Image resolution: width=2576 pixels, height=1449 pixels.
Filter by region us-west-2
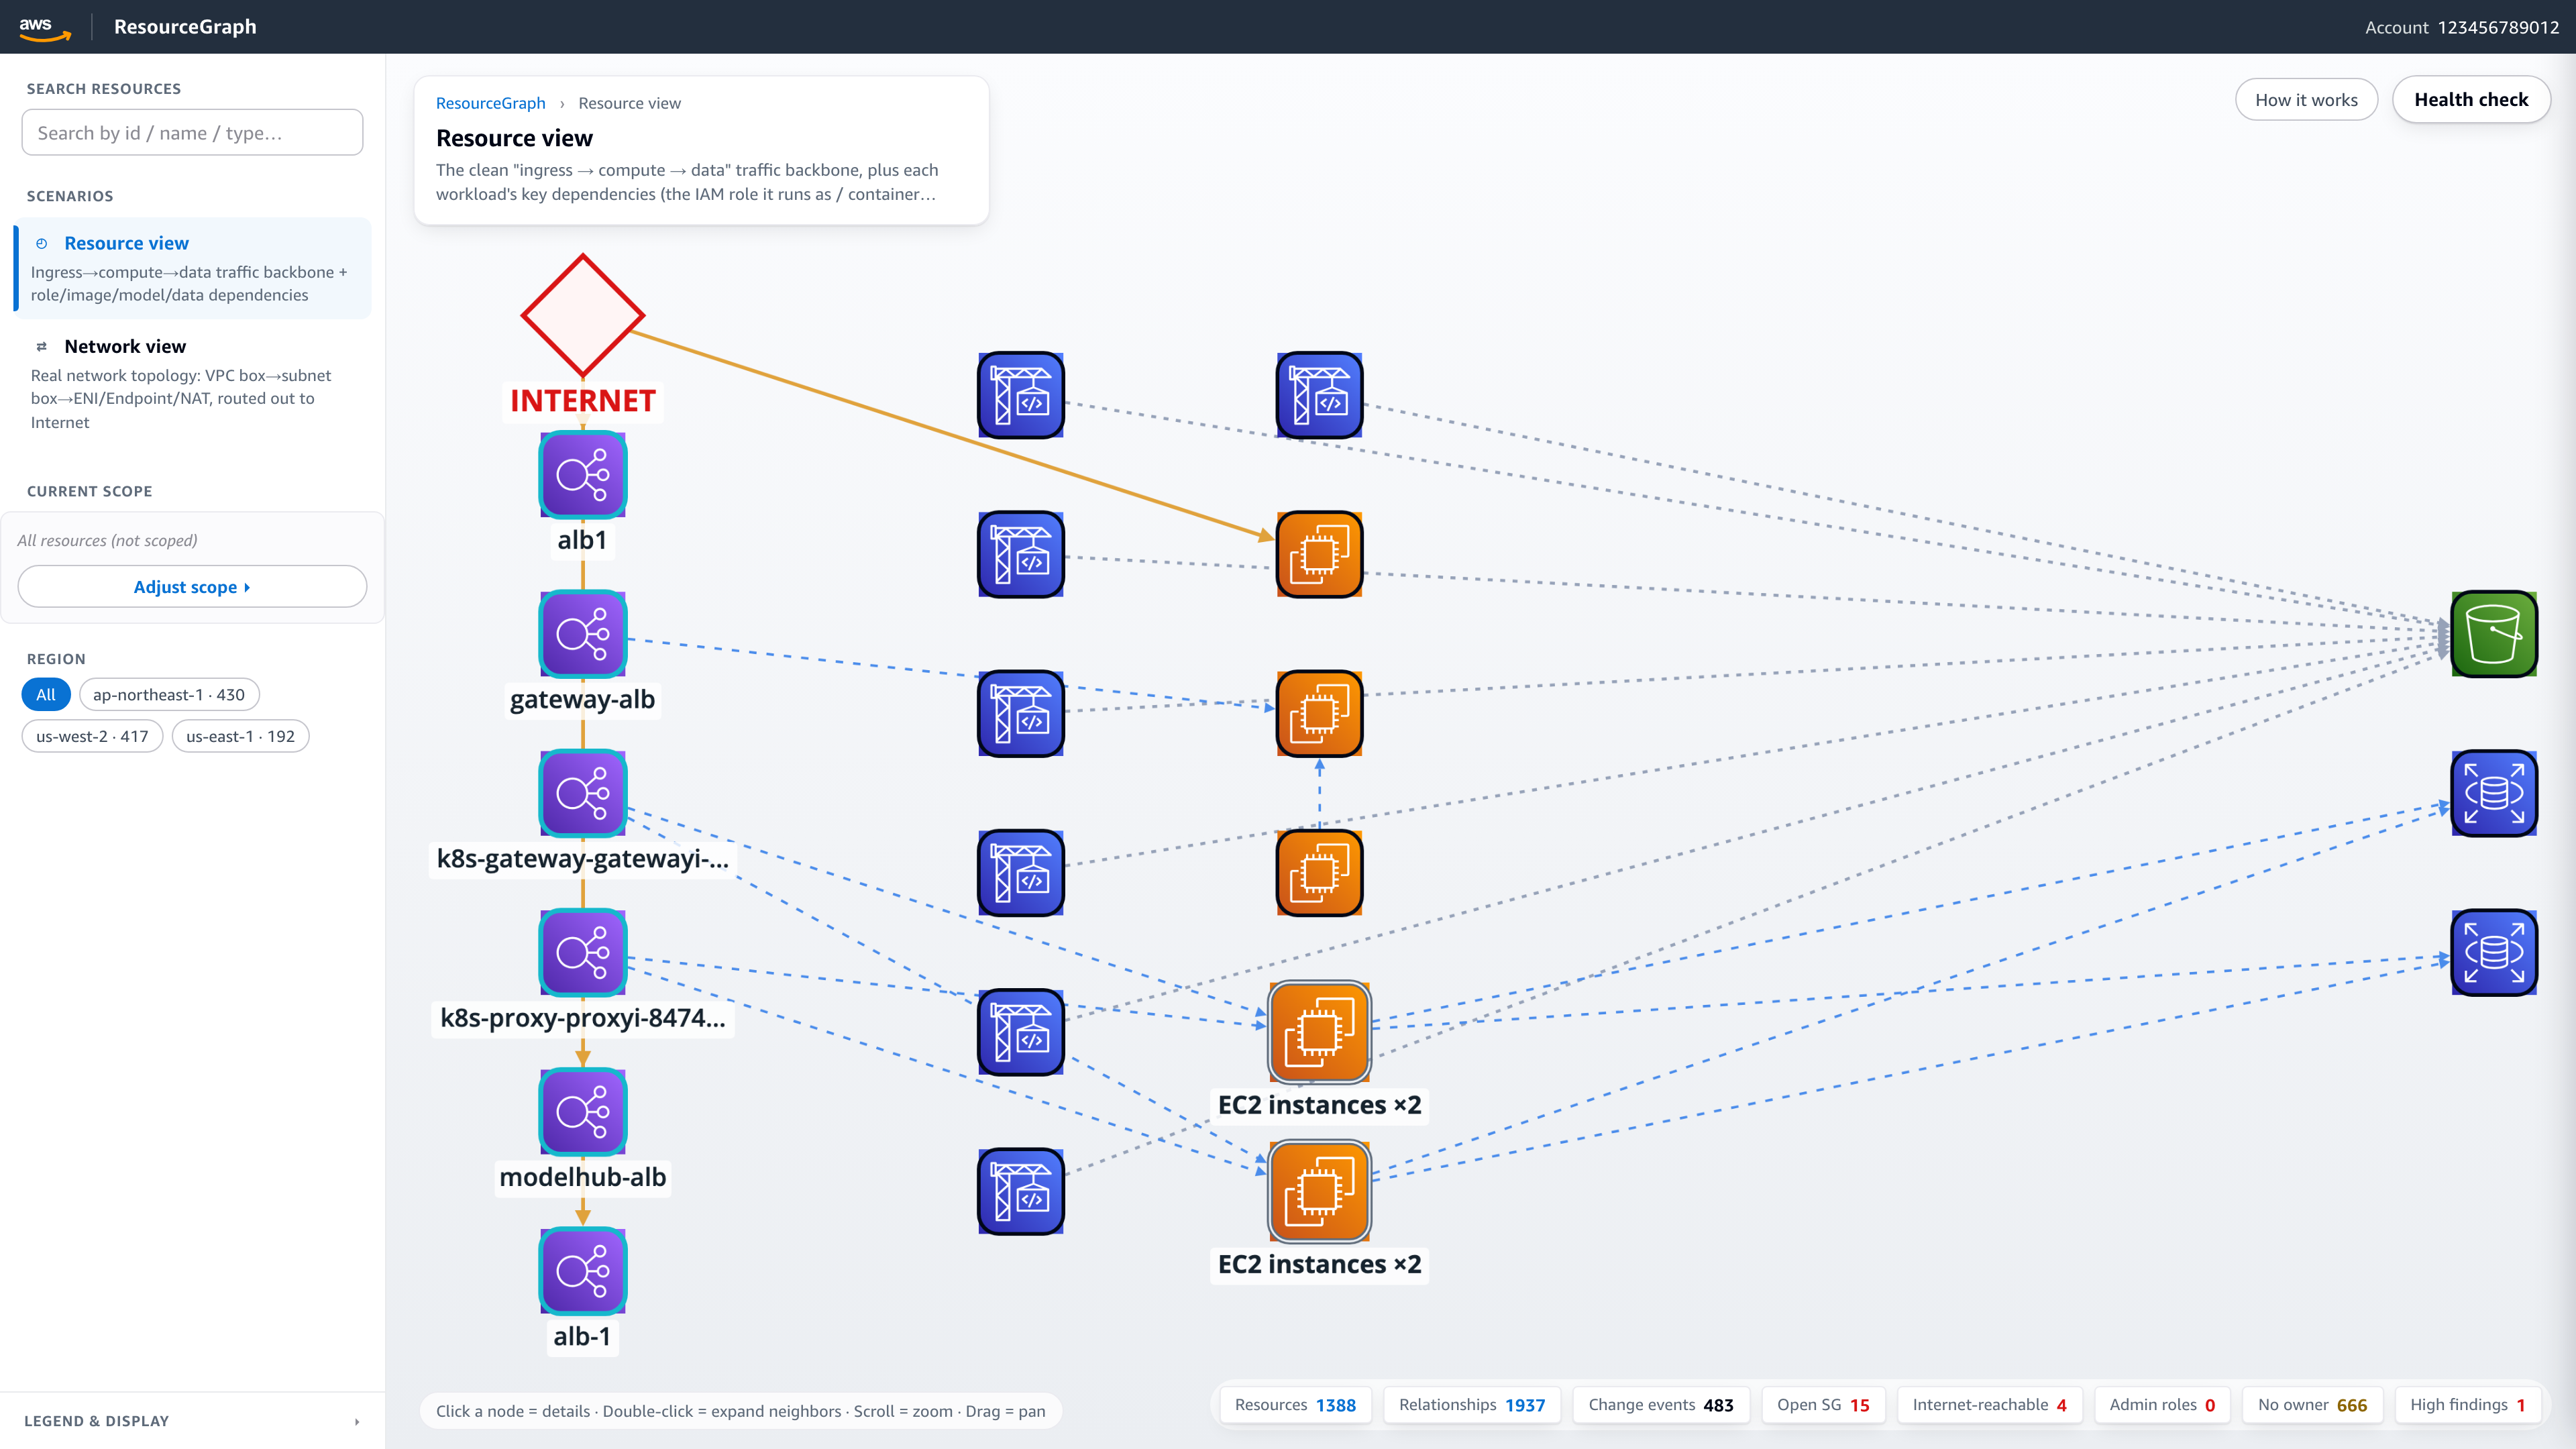point(92,736)
